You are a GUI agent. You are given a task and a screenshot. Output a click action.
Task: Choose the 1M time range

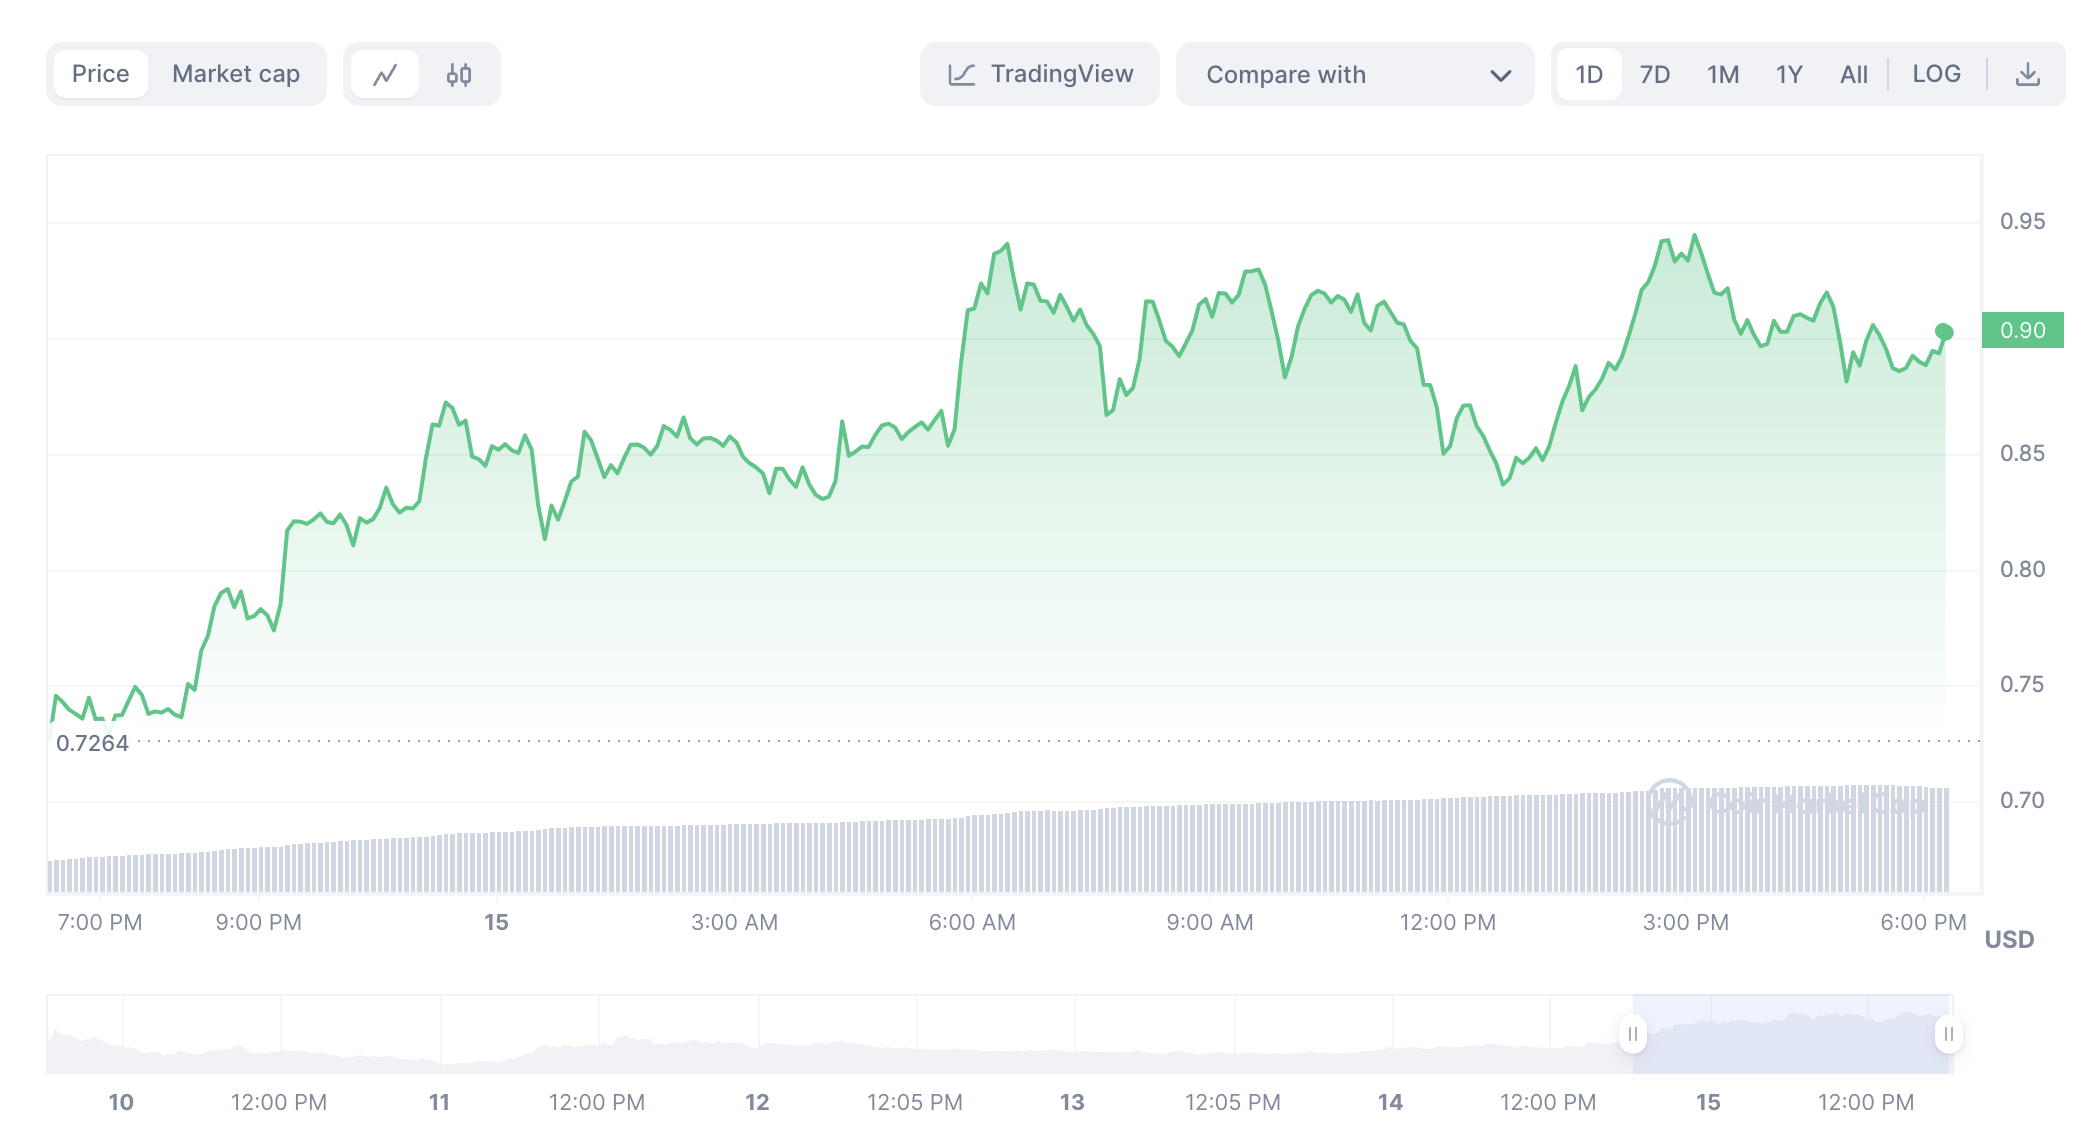[x=1722, y=75]
